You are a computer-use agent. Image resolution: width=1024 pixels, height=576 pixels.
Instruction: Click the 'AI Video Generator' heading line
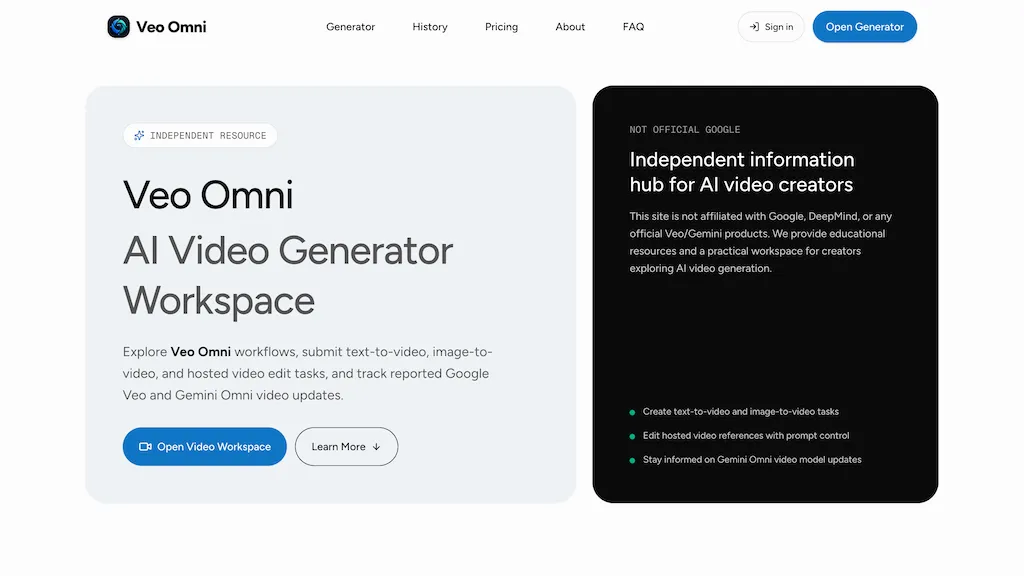pyautogui.click(x=288, y=251)
